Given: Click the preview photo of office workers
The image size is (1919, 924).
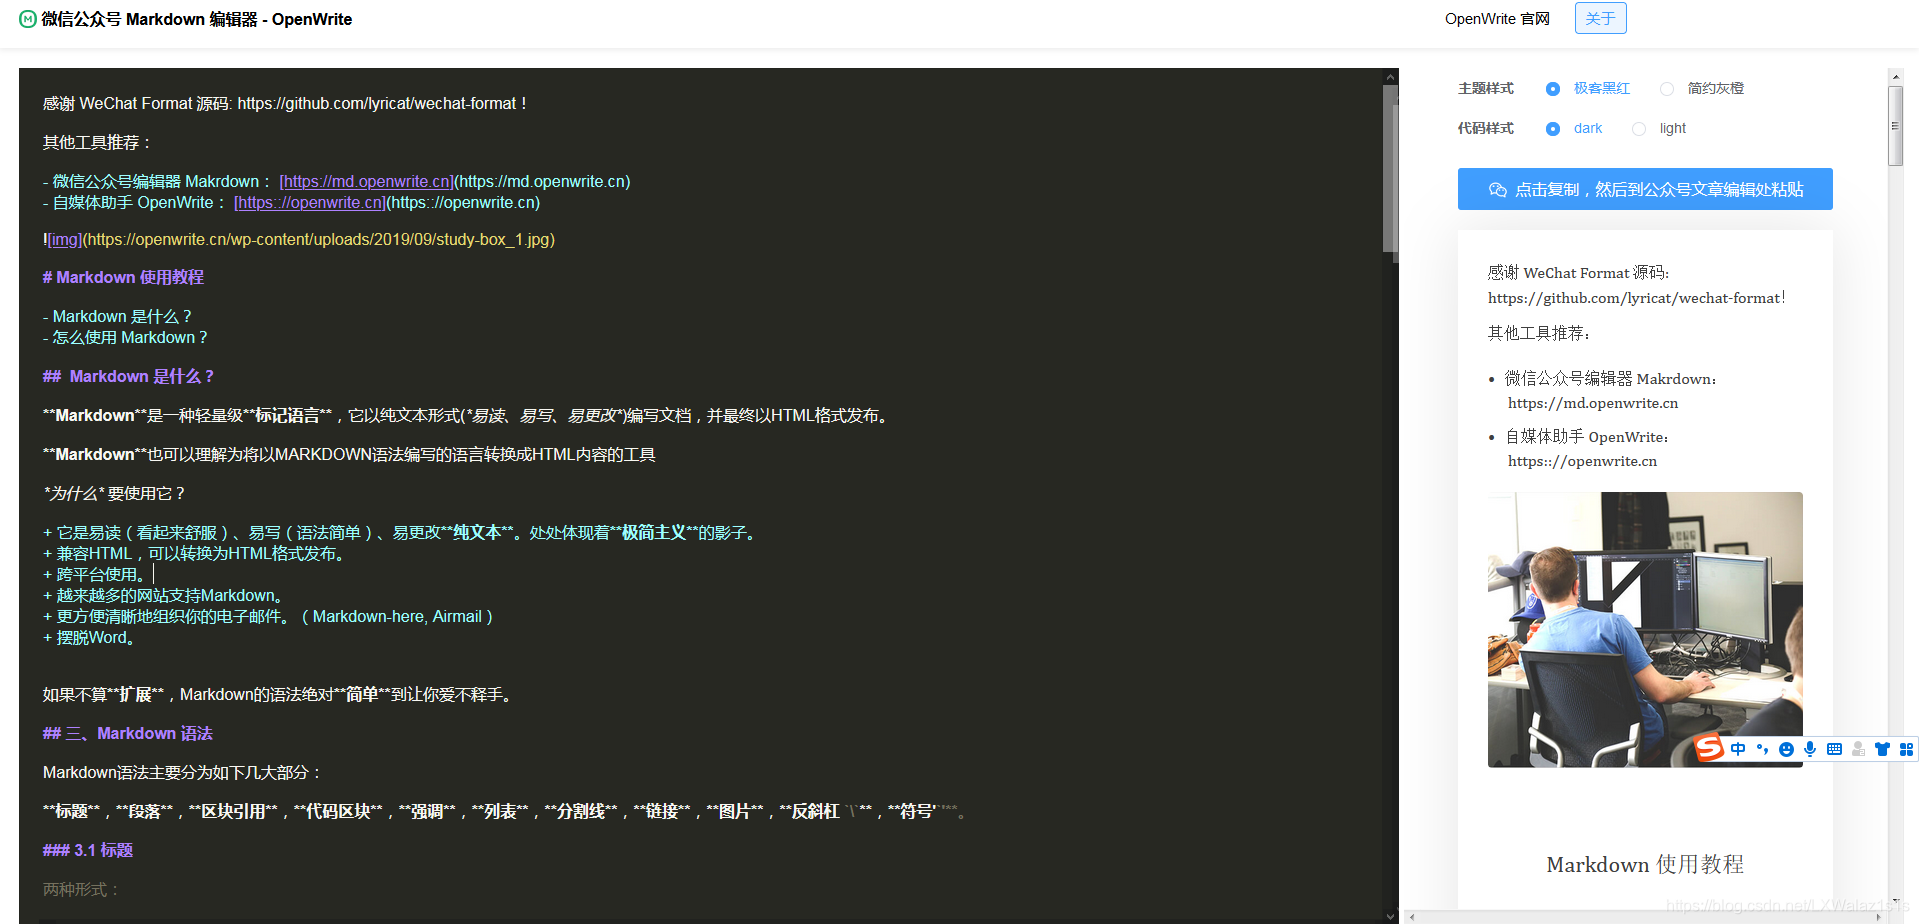Looking at the screenshot, I should [x=1645, y=629].
